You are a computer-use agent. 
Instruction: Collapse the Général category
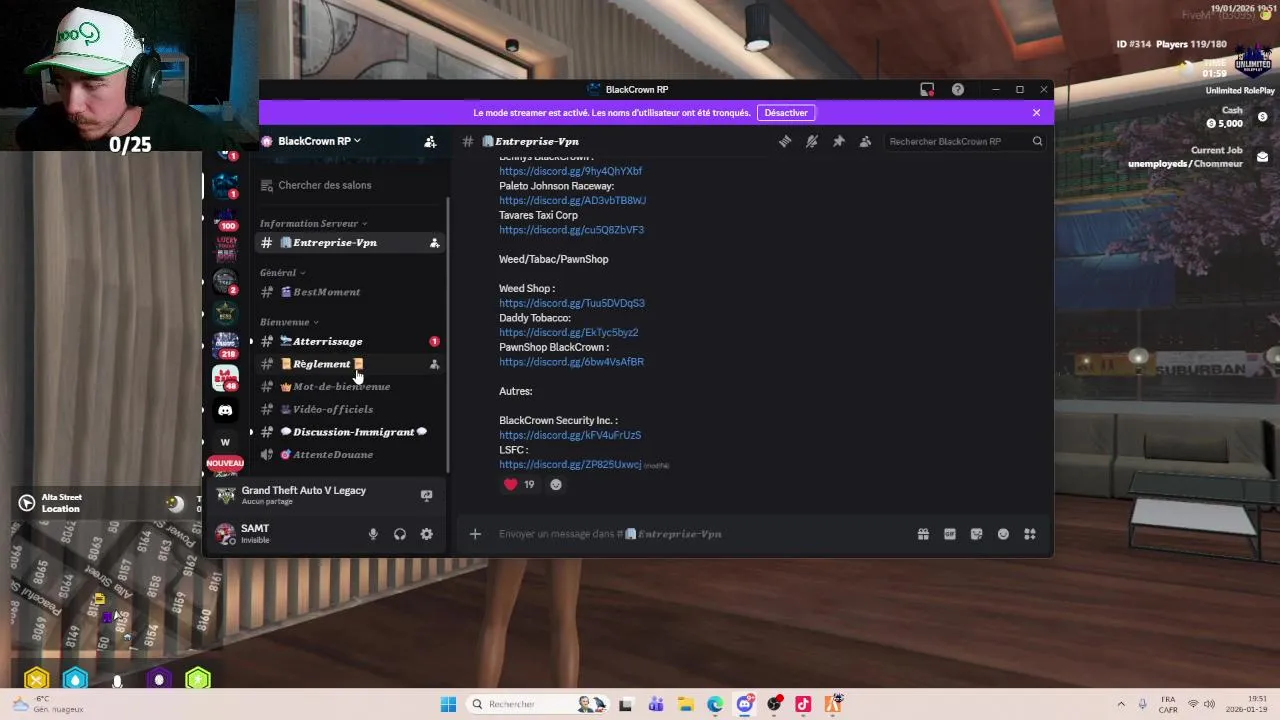point(282,272)
